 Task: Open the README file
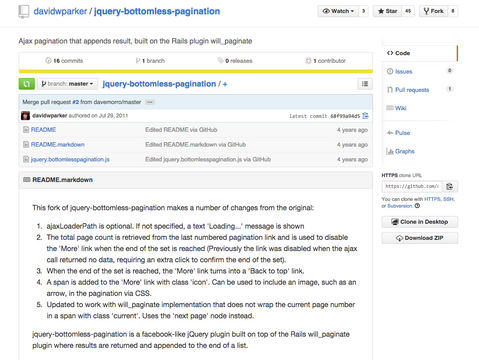(43, 130)
